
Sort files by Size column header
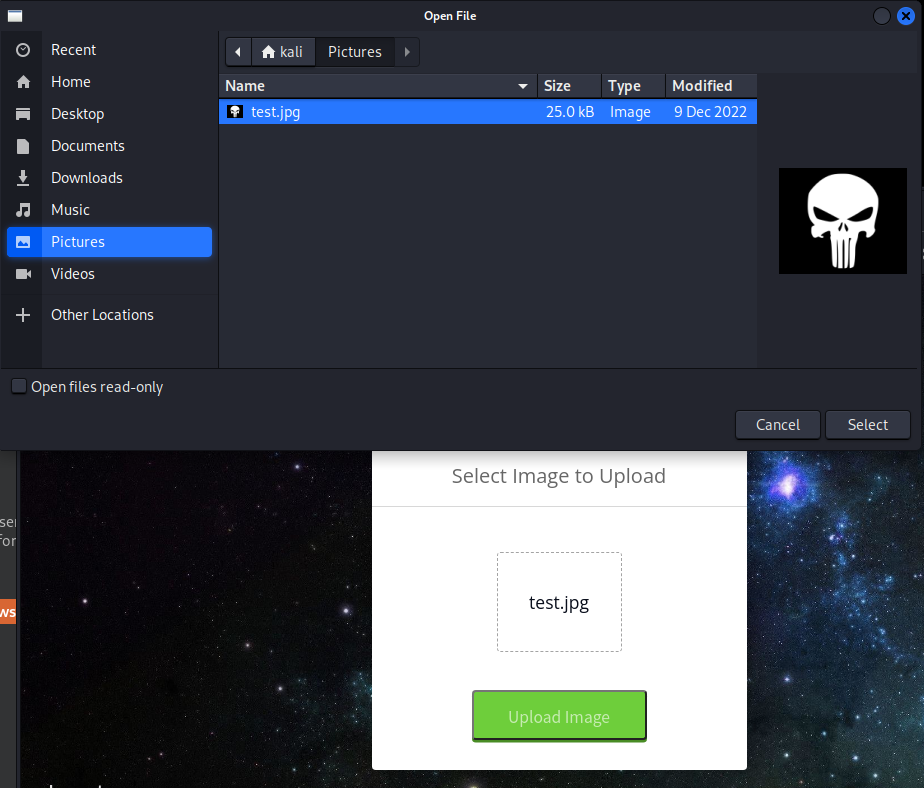(x=569, y=86)
